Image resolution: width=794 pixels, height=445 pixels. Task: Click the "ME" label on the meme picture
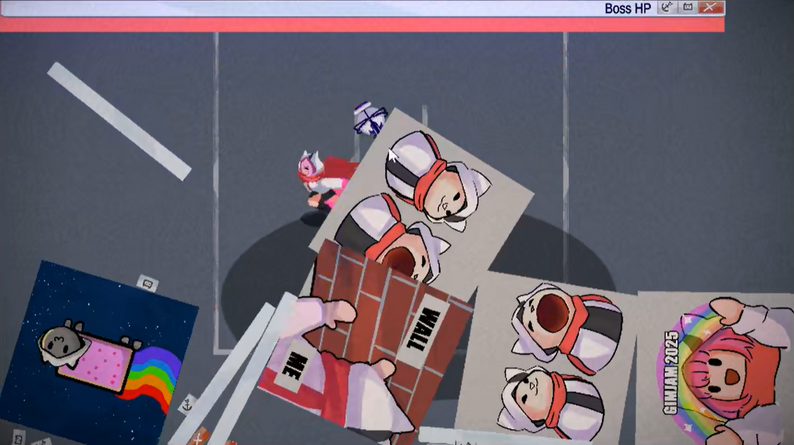coord(293,367)
